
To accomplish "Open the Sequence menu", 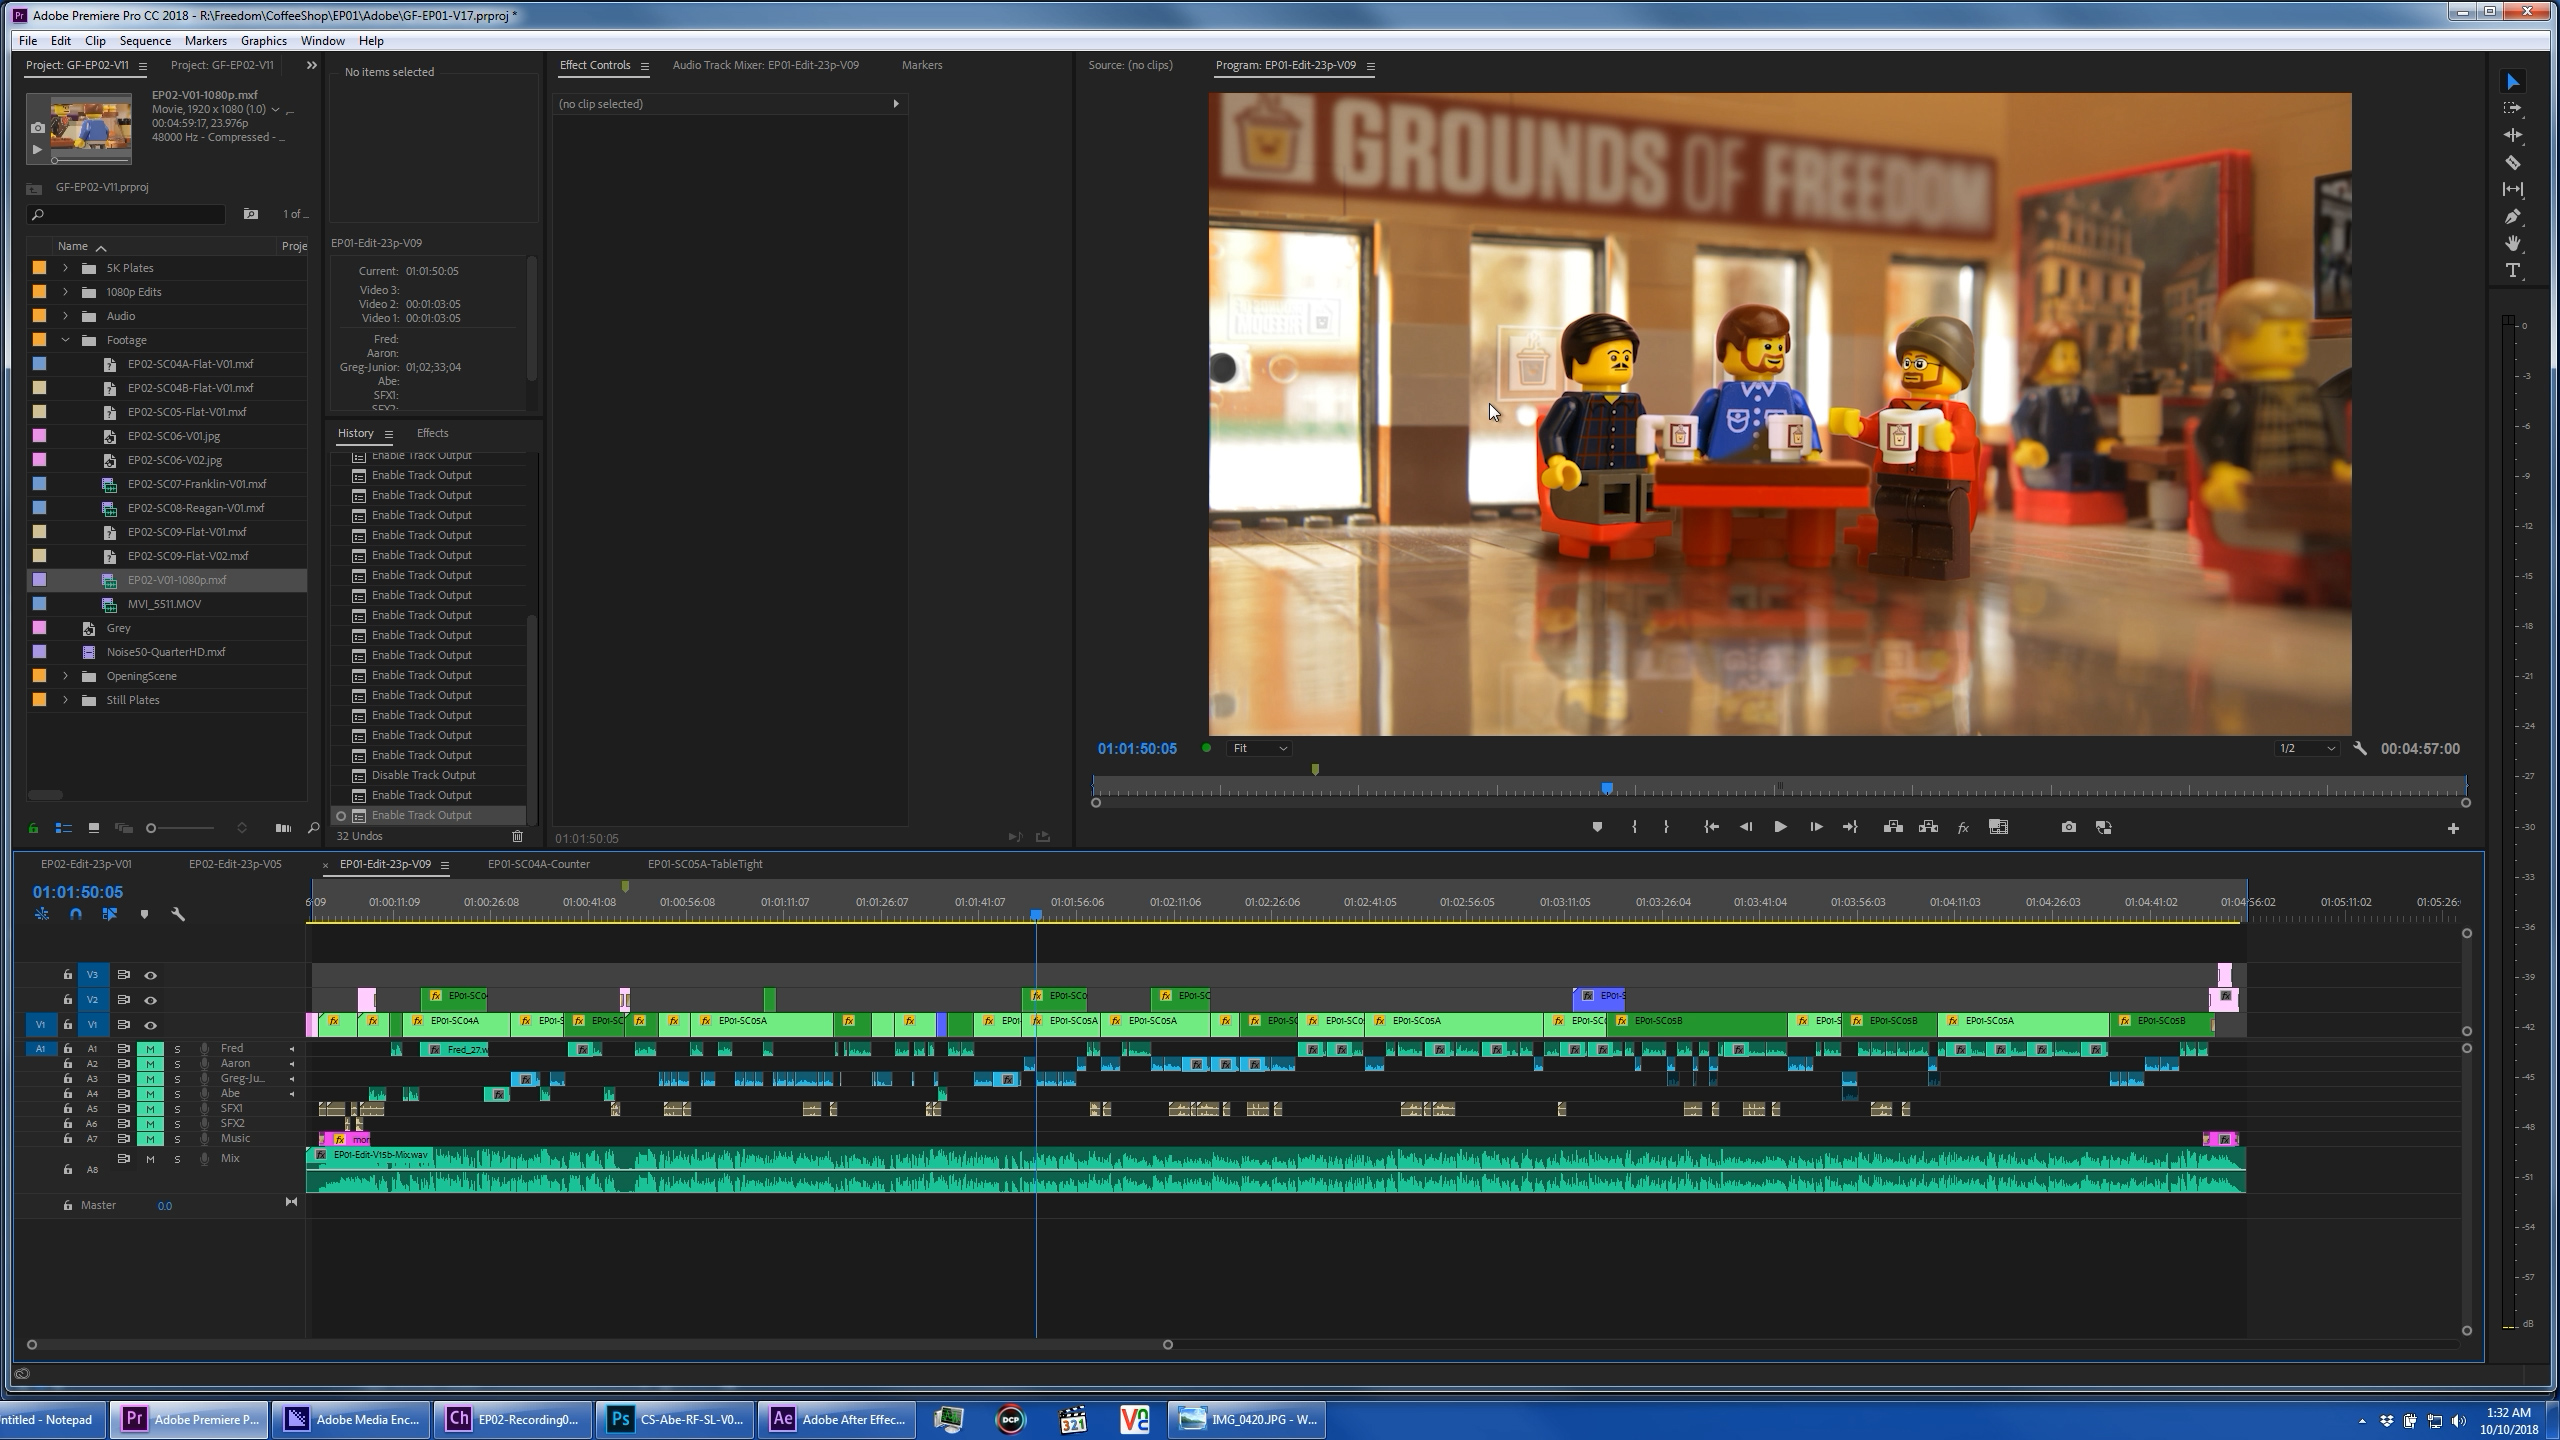I will pyautogui.click(x=145, y=41).
